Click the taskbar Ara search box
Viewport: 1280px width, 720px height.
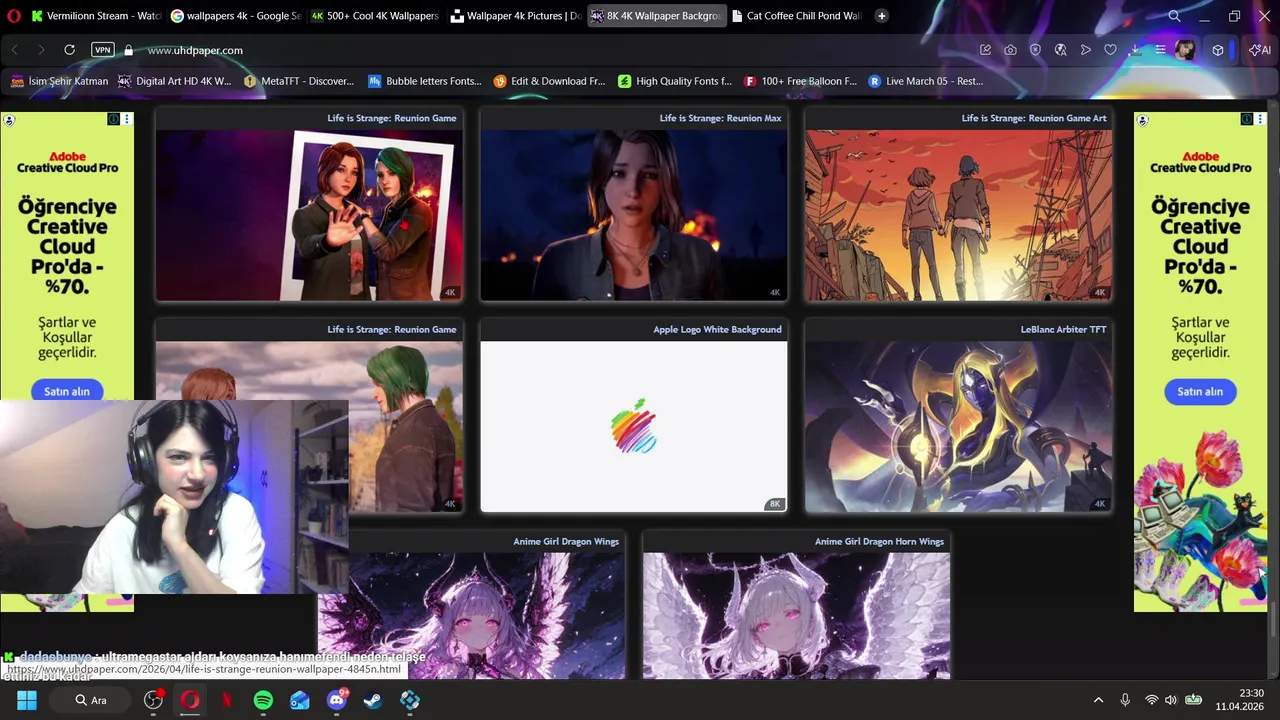click(91, 700)
